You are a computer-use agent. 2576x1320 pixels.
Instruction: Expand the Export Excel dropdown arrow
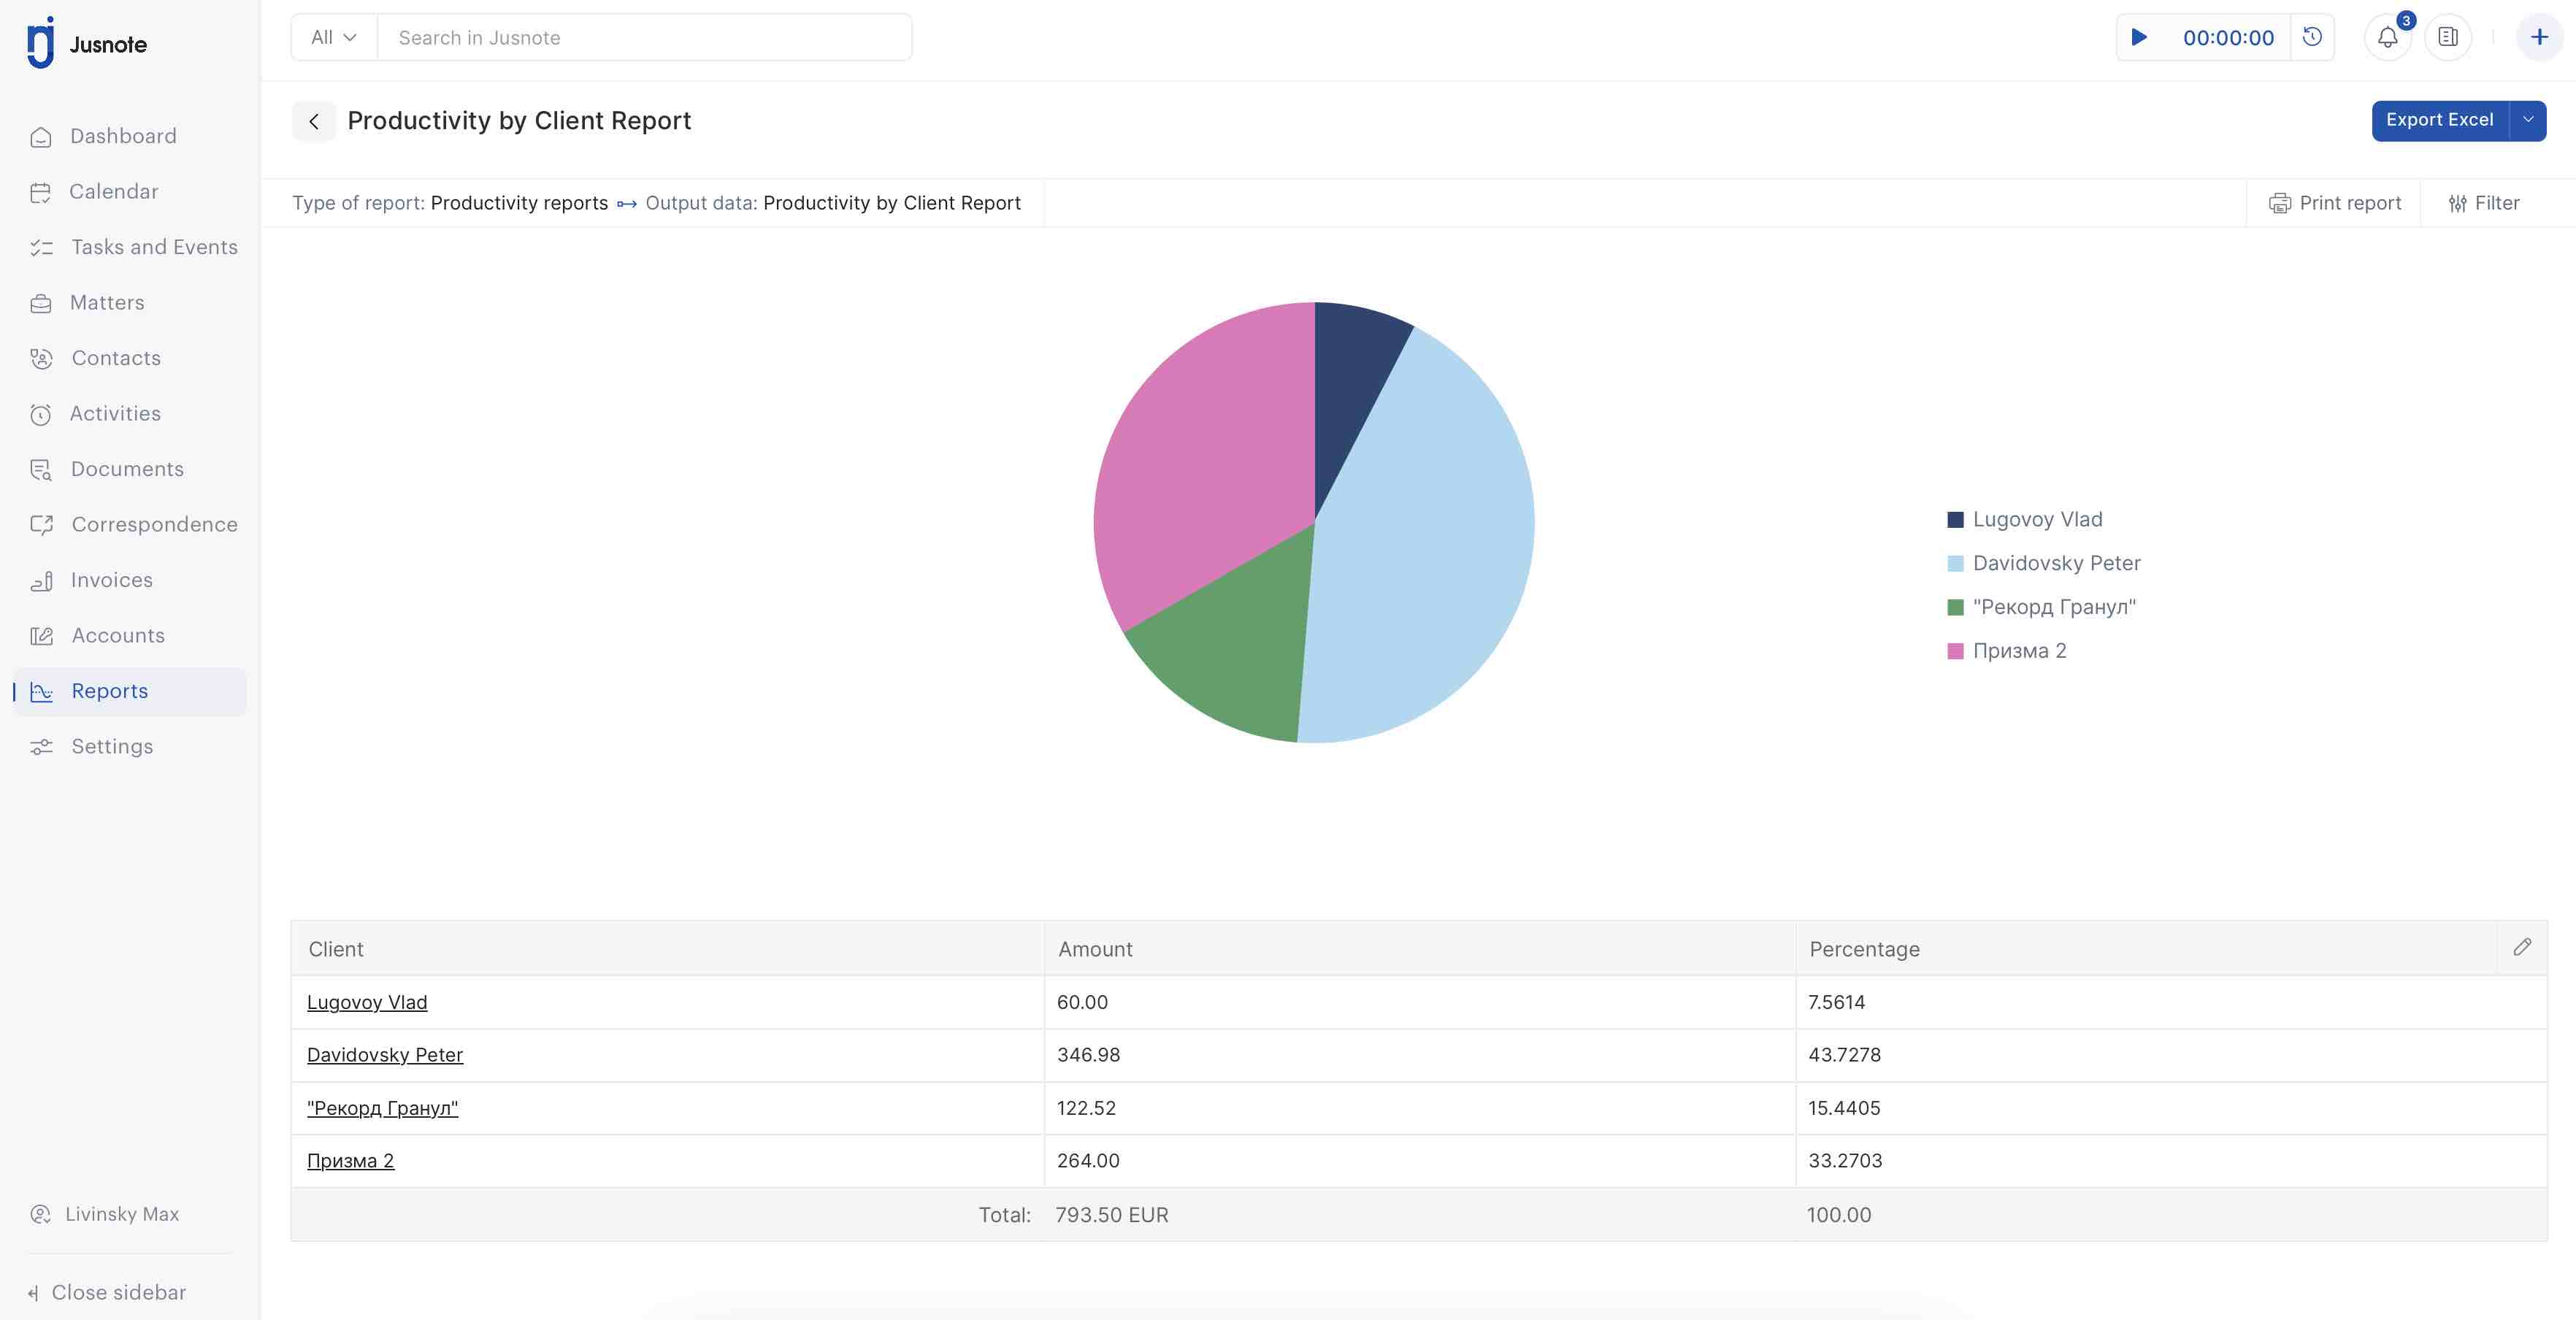click(2528, 120)
